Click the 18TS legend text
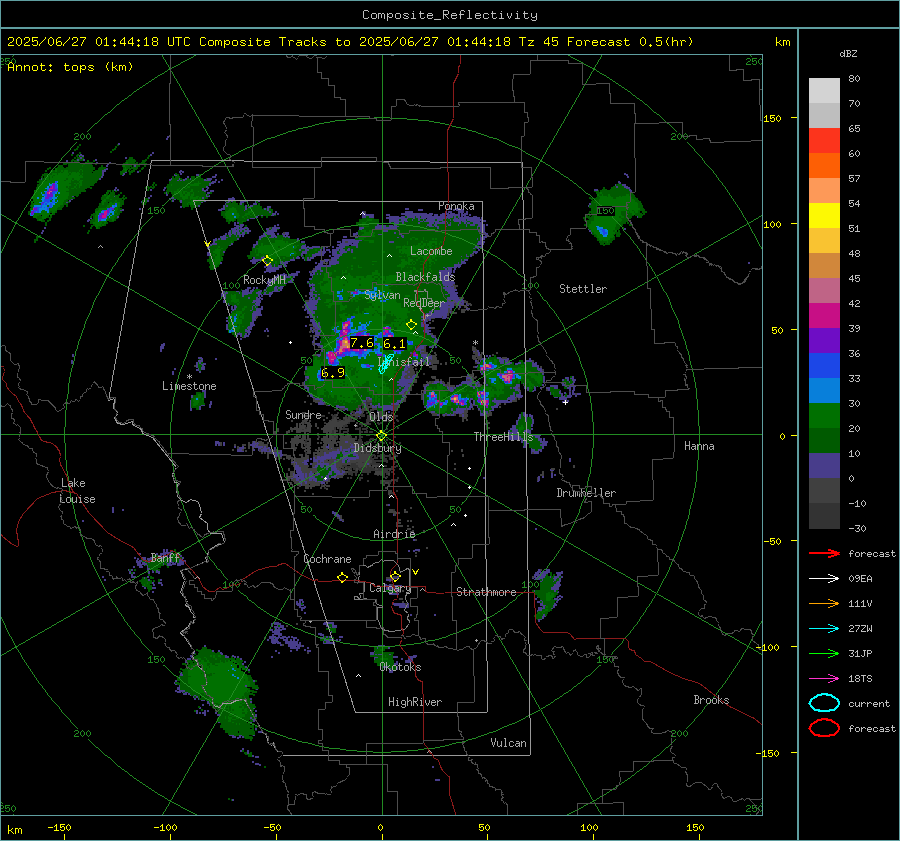 [860, 679]
